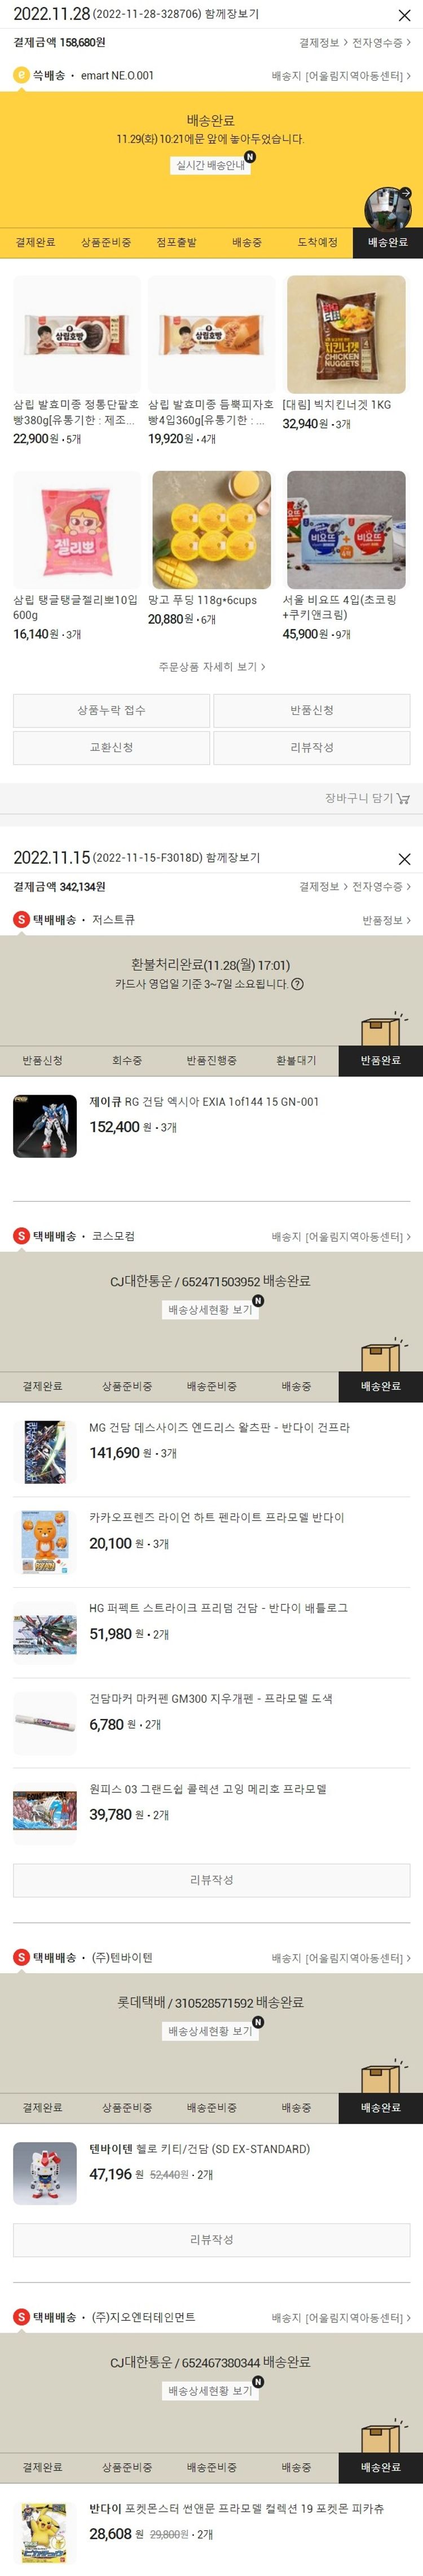Close the 2022.11.15 order card

404,859
